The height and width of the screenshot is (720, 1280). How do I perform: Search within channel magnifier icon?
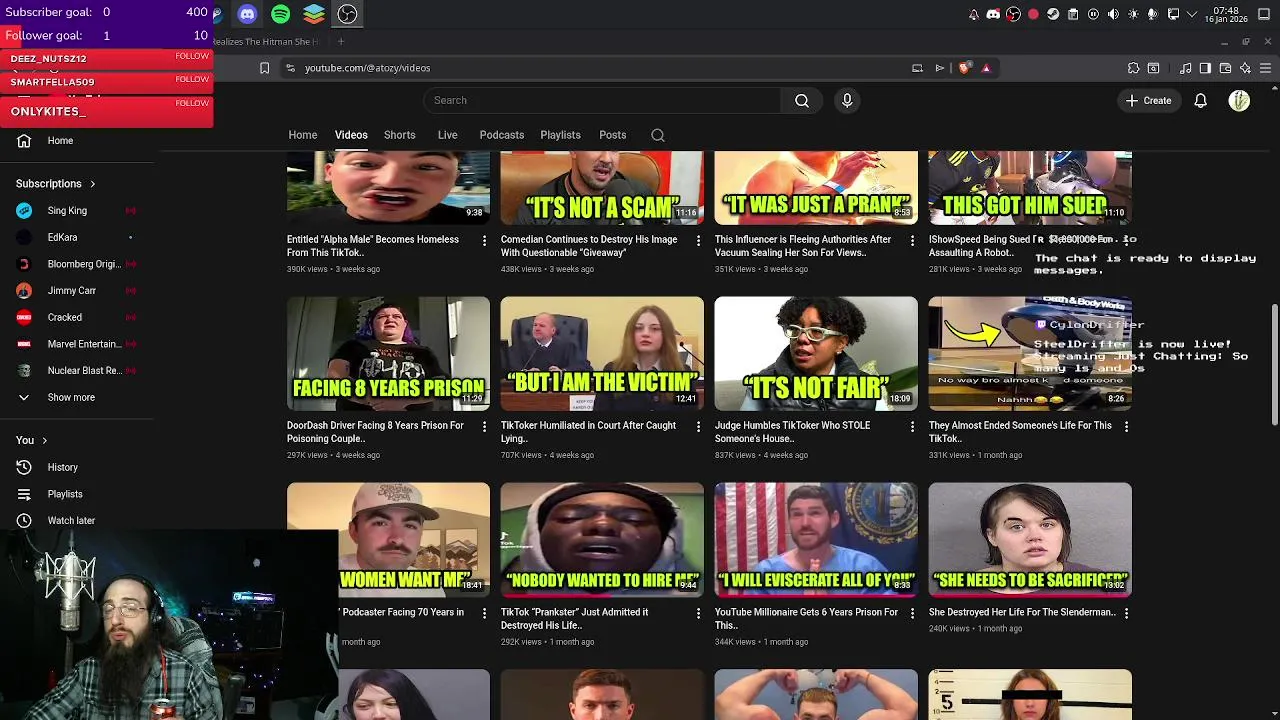(658, 135)
